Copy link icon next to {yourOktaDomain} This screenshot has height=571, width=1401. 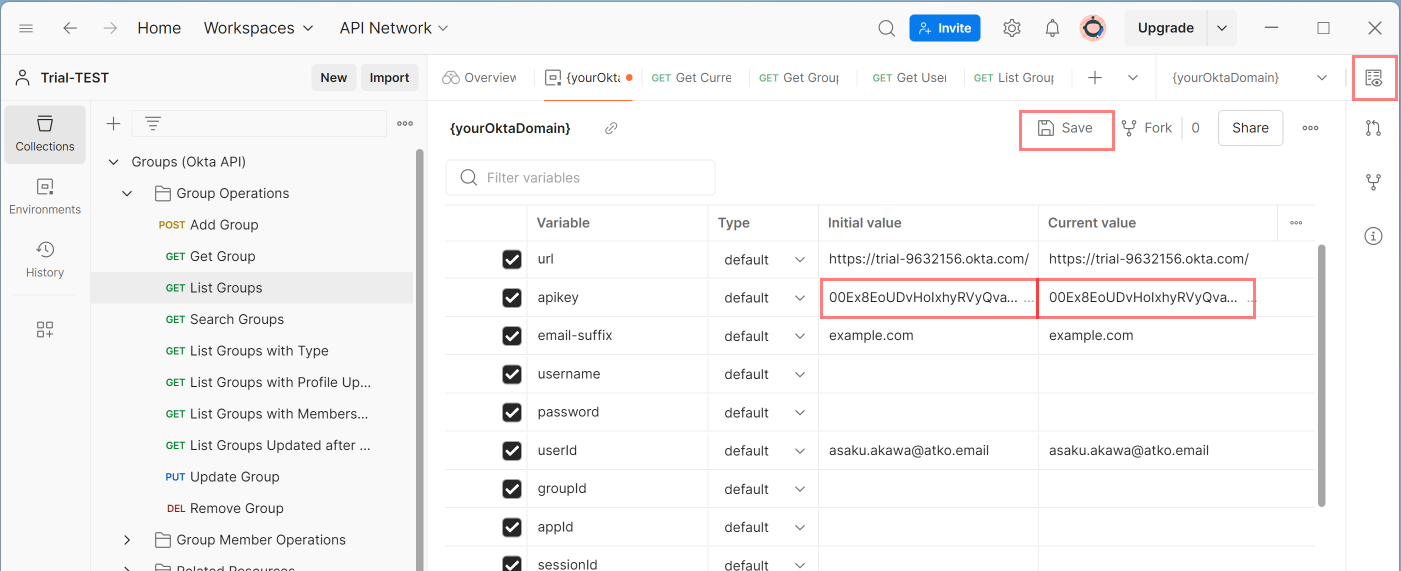point(611,128)
